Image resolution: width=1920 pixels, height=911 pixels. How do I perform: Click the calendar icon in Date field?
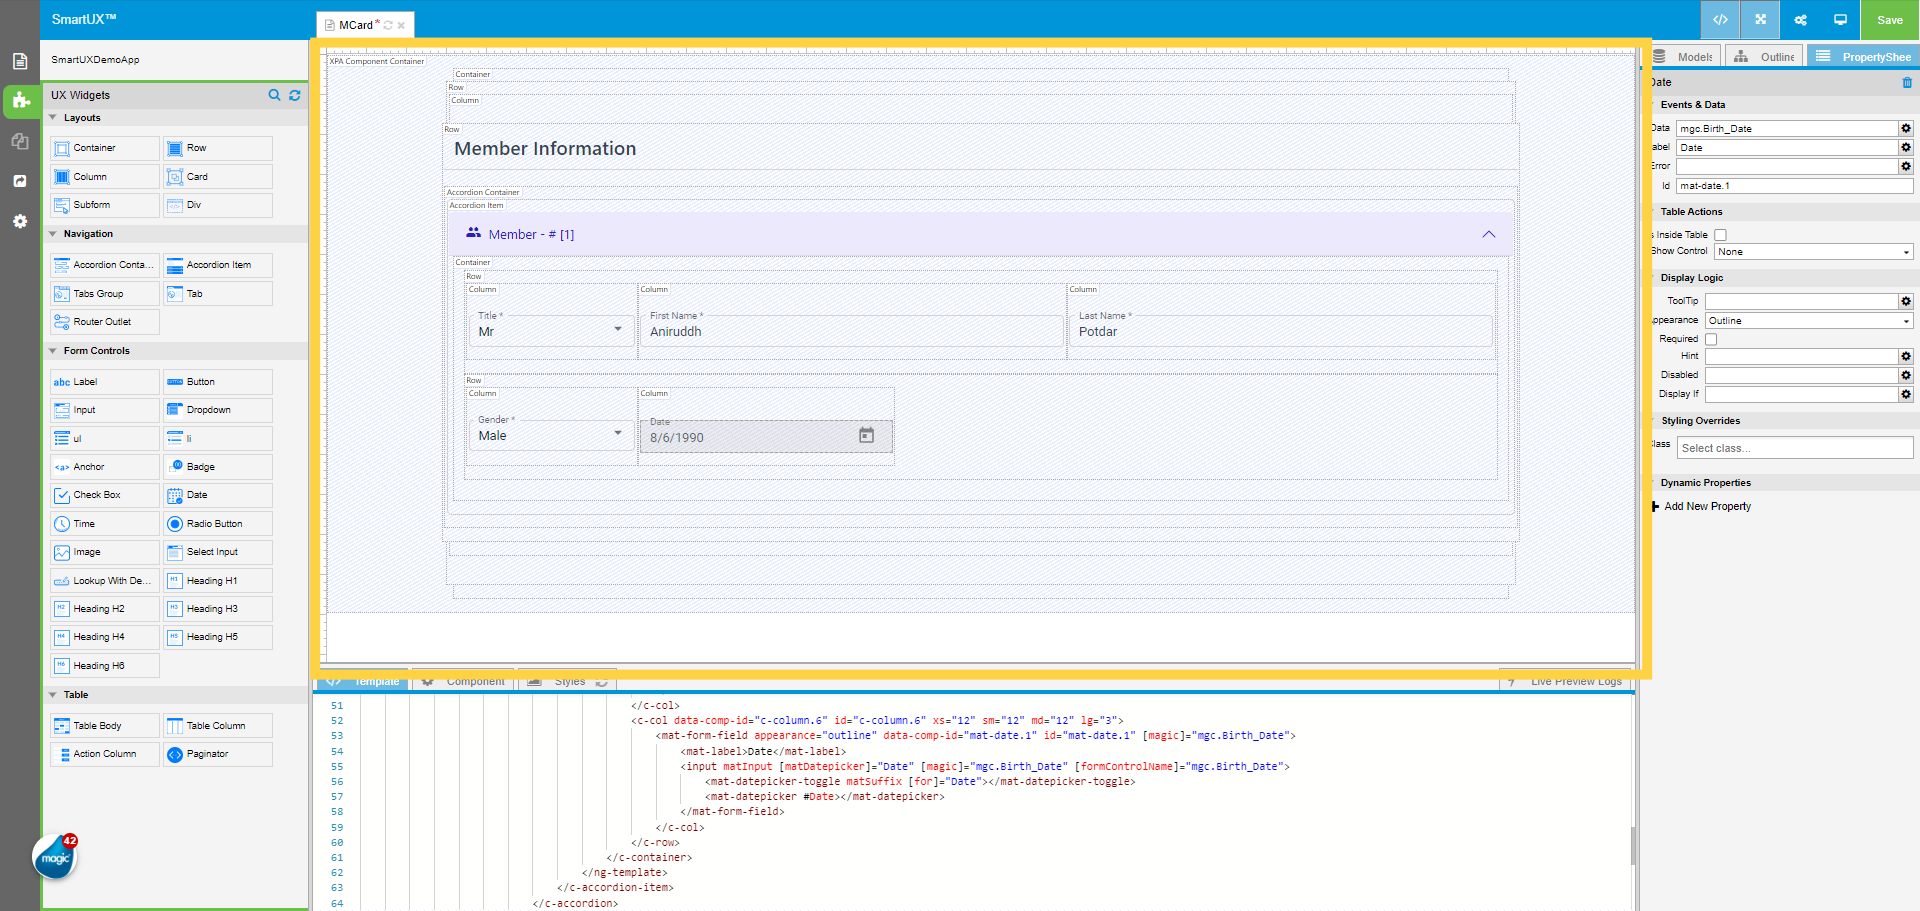[866, 436]
